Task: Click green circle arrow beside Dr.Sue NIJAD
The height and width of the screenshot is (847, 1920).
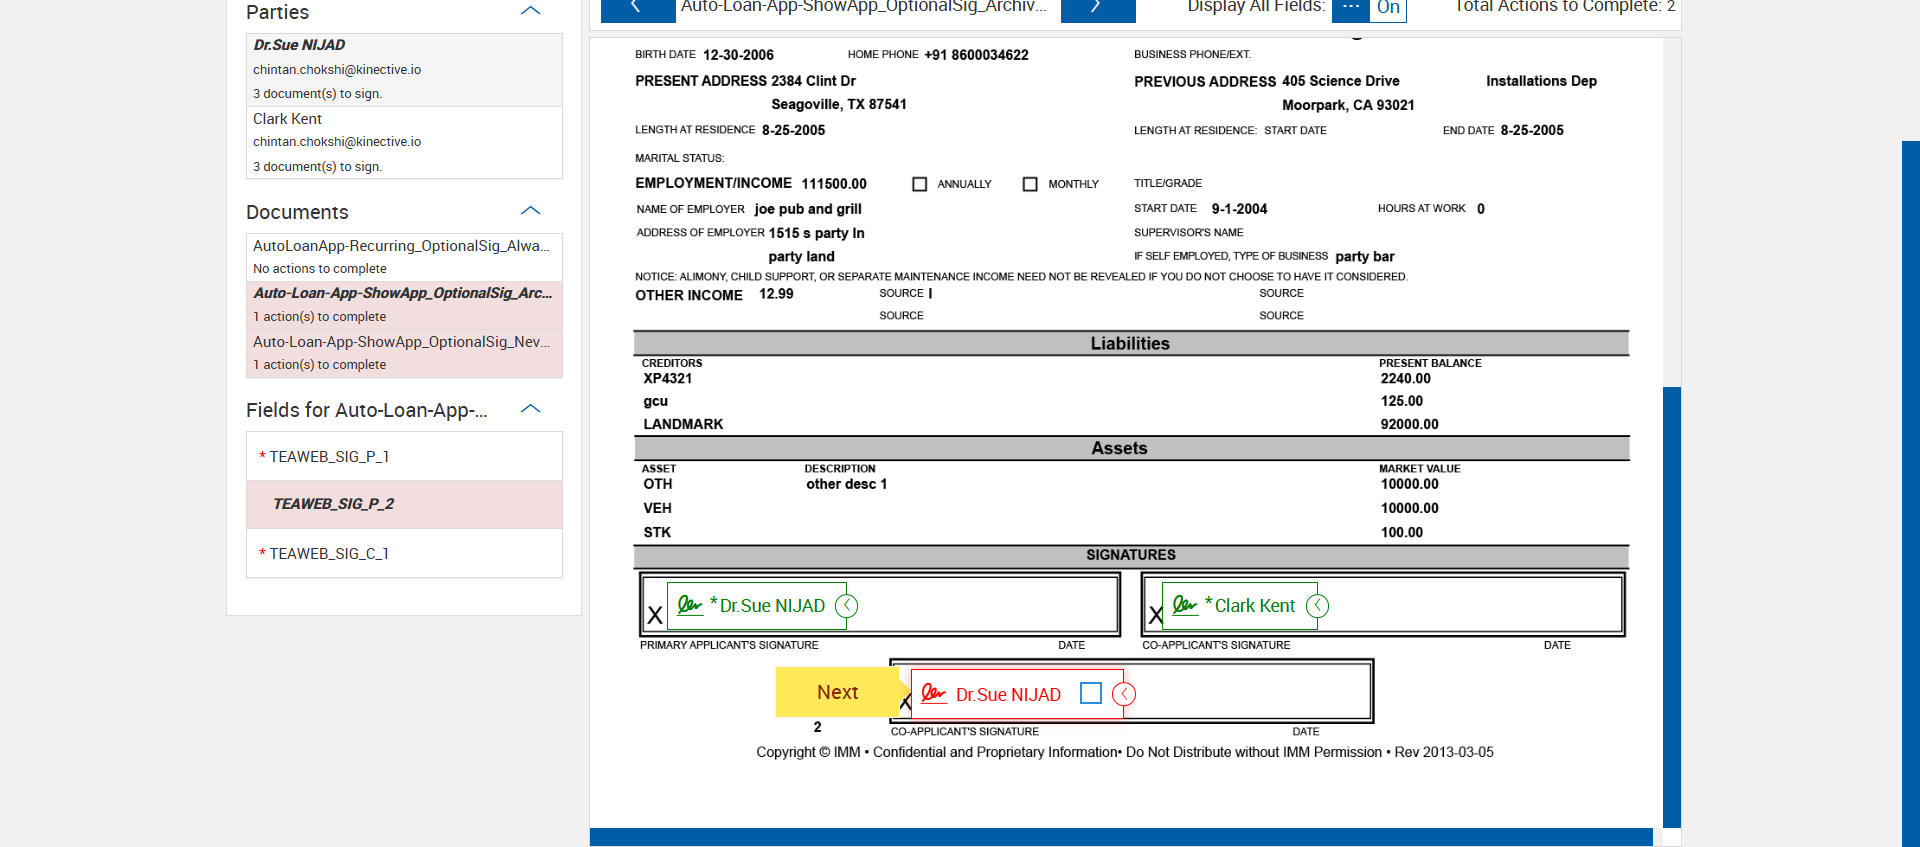Action: pyautogui.click(x=846, y=606)
